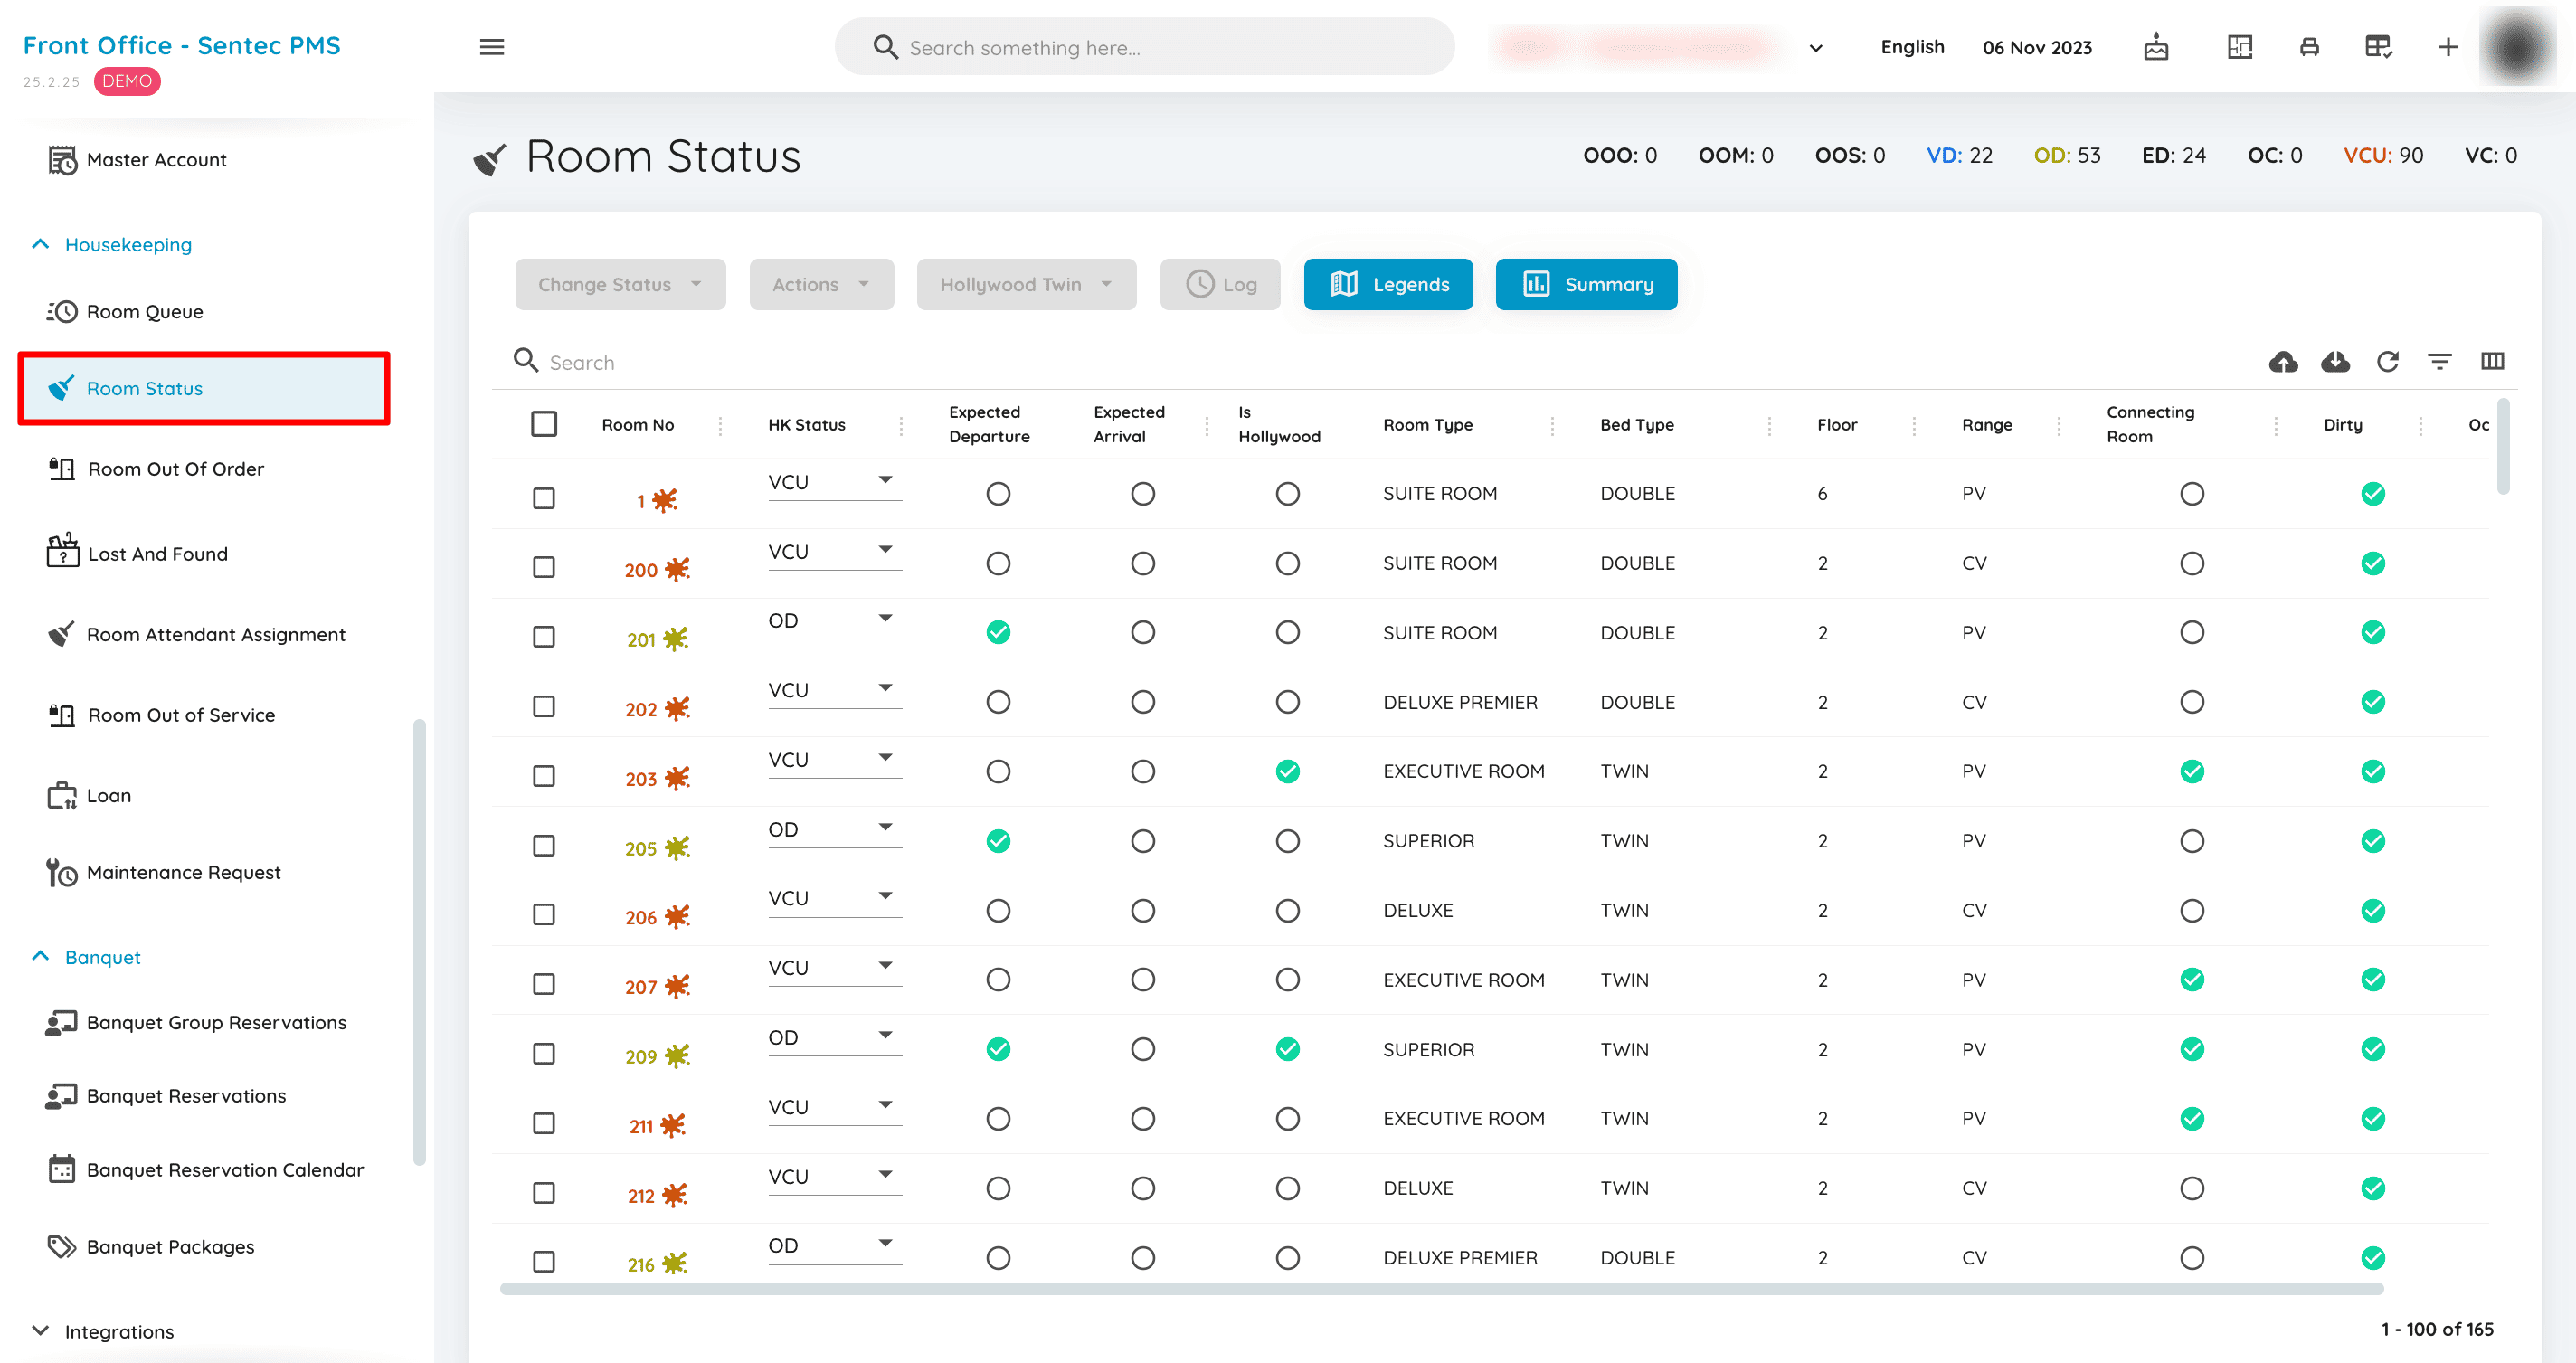Image resolution: width=2576 pixels, height=1363 pixels.
Task: Click the plus icon in header
Action: (x=2447, y=47)
